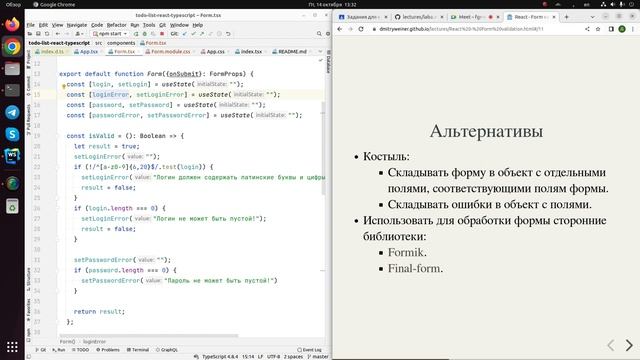This screenshot has width=640, height=360.
Task: Switch to the Form.module.css editor tab
Action: pos(167,51)
